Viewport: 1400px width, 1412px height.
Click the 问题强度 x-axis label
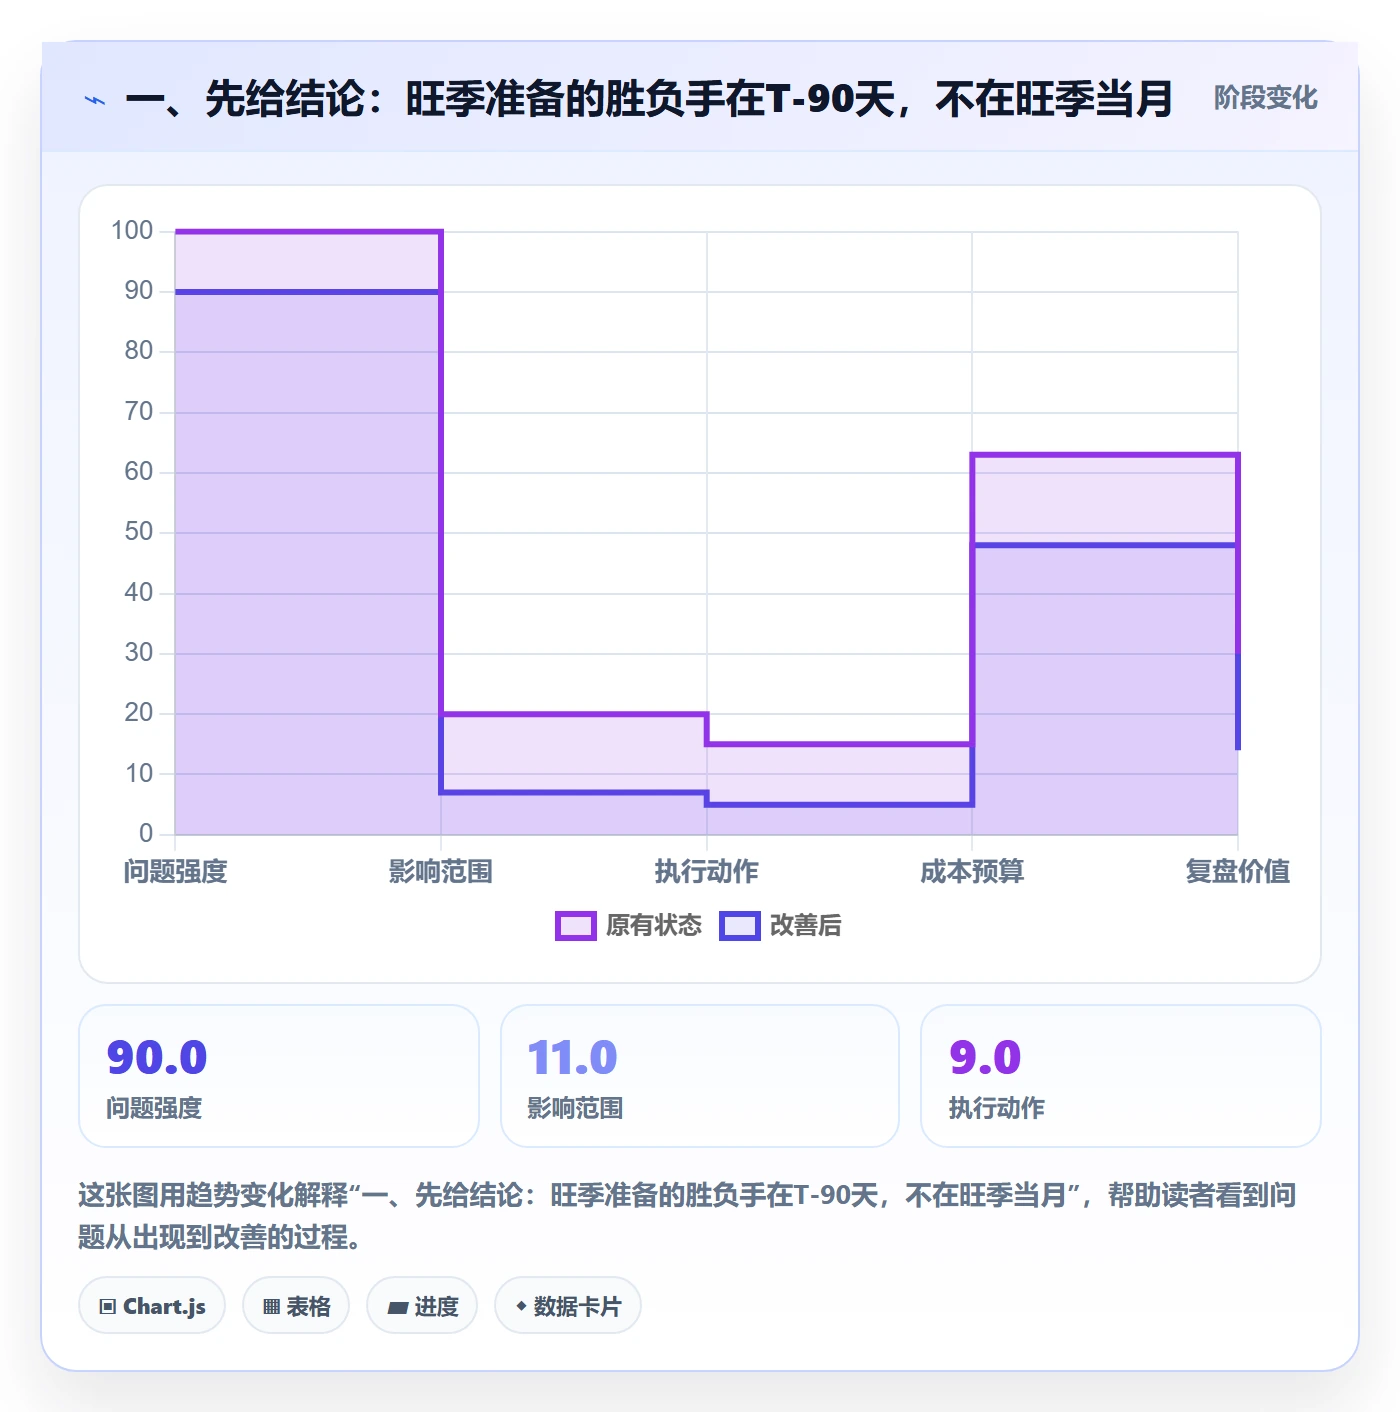click(x=176, y=872)
